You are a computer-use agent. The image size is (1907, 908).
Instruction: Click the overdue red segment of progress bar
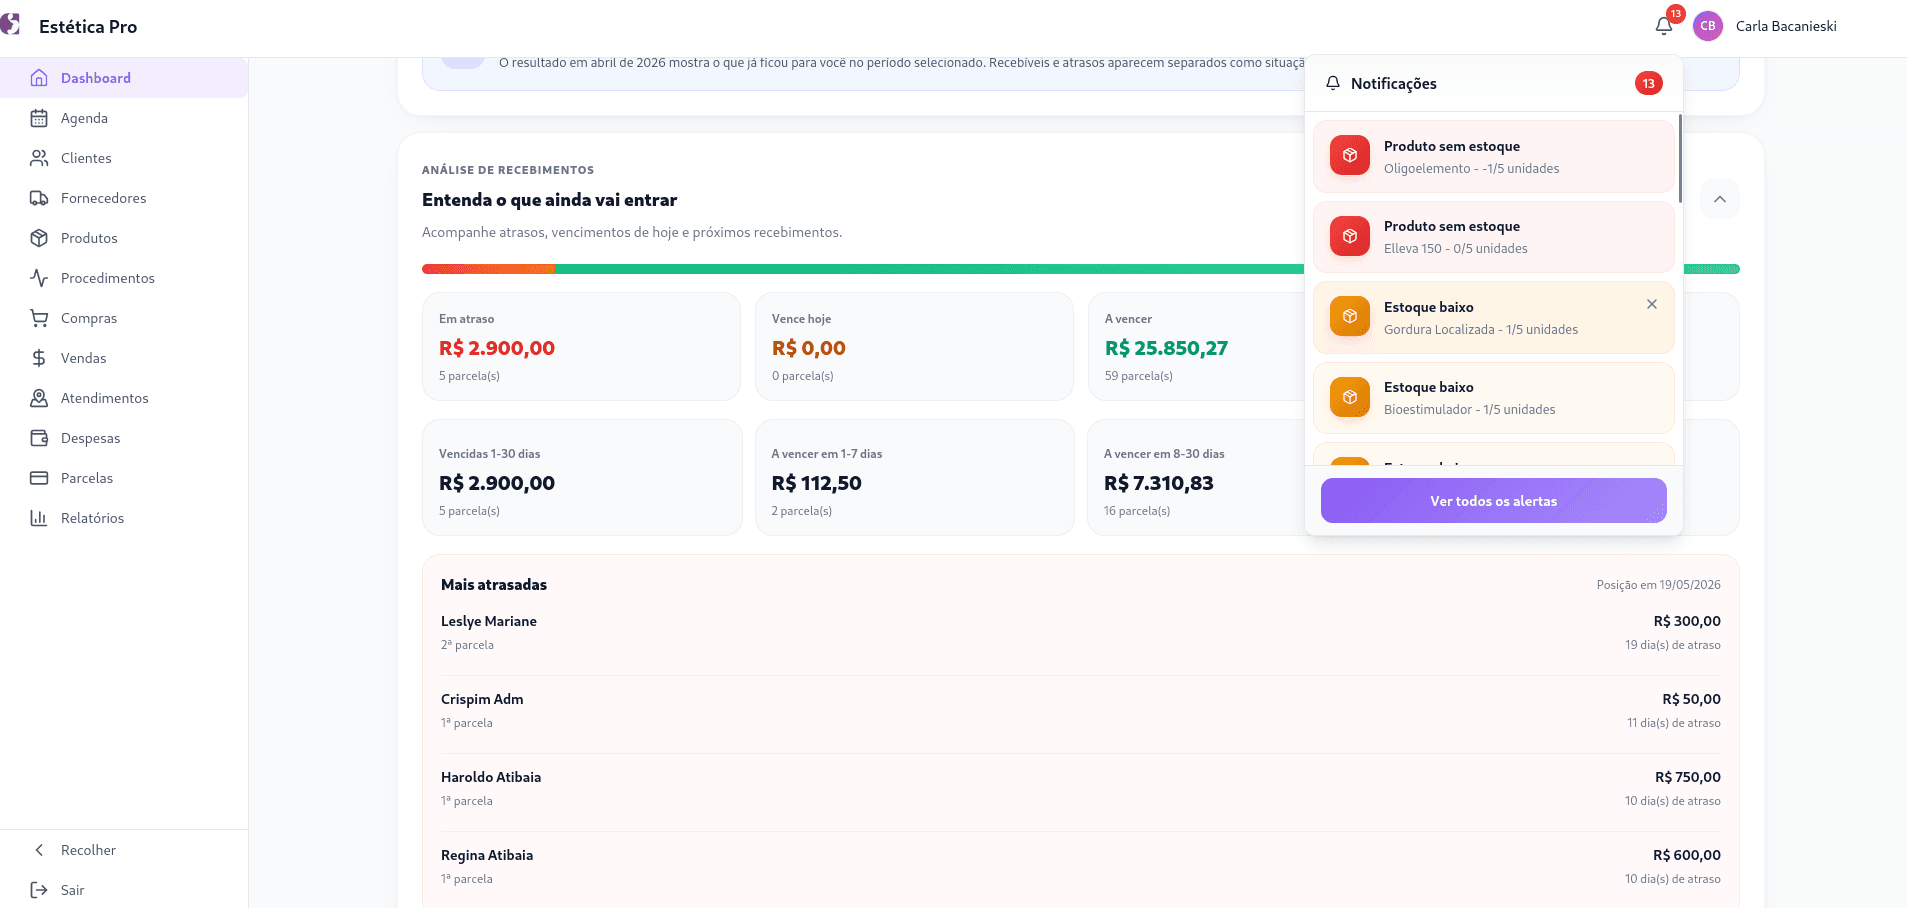pos(488,269)
